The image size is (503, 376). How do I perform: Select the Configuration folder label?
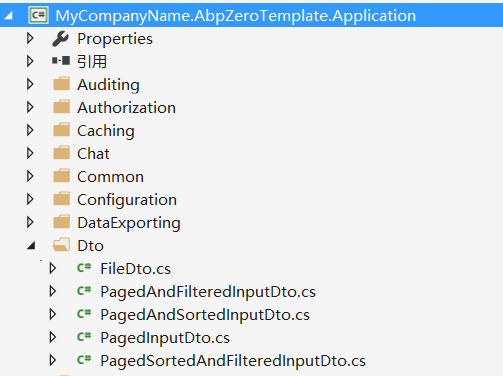(127, 200)
